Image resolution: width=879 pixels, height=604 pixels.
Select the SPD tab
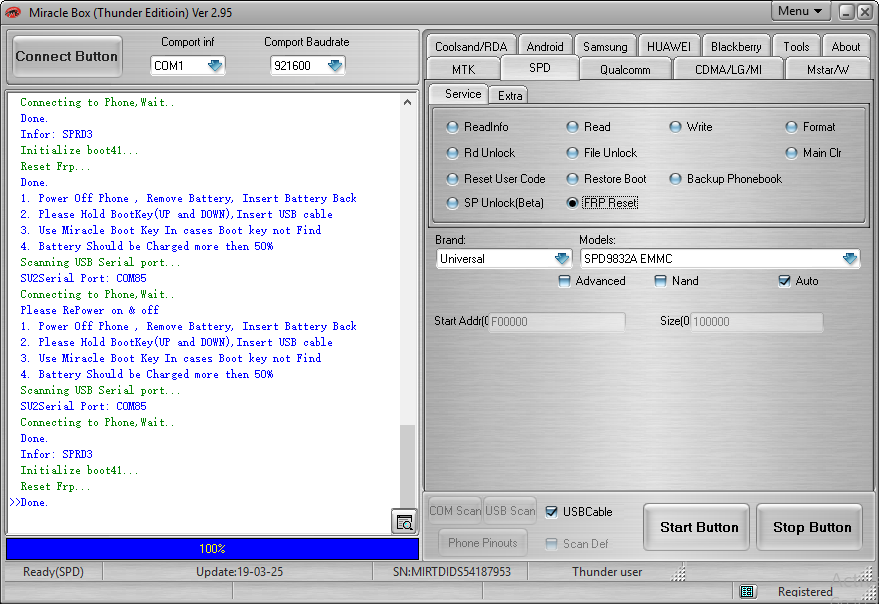pyautogui.click(x=540, y=68)
